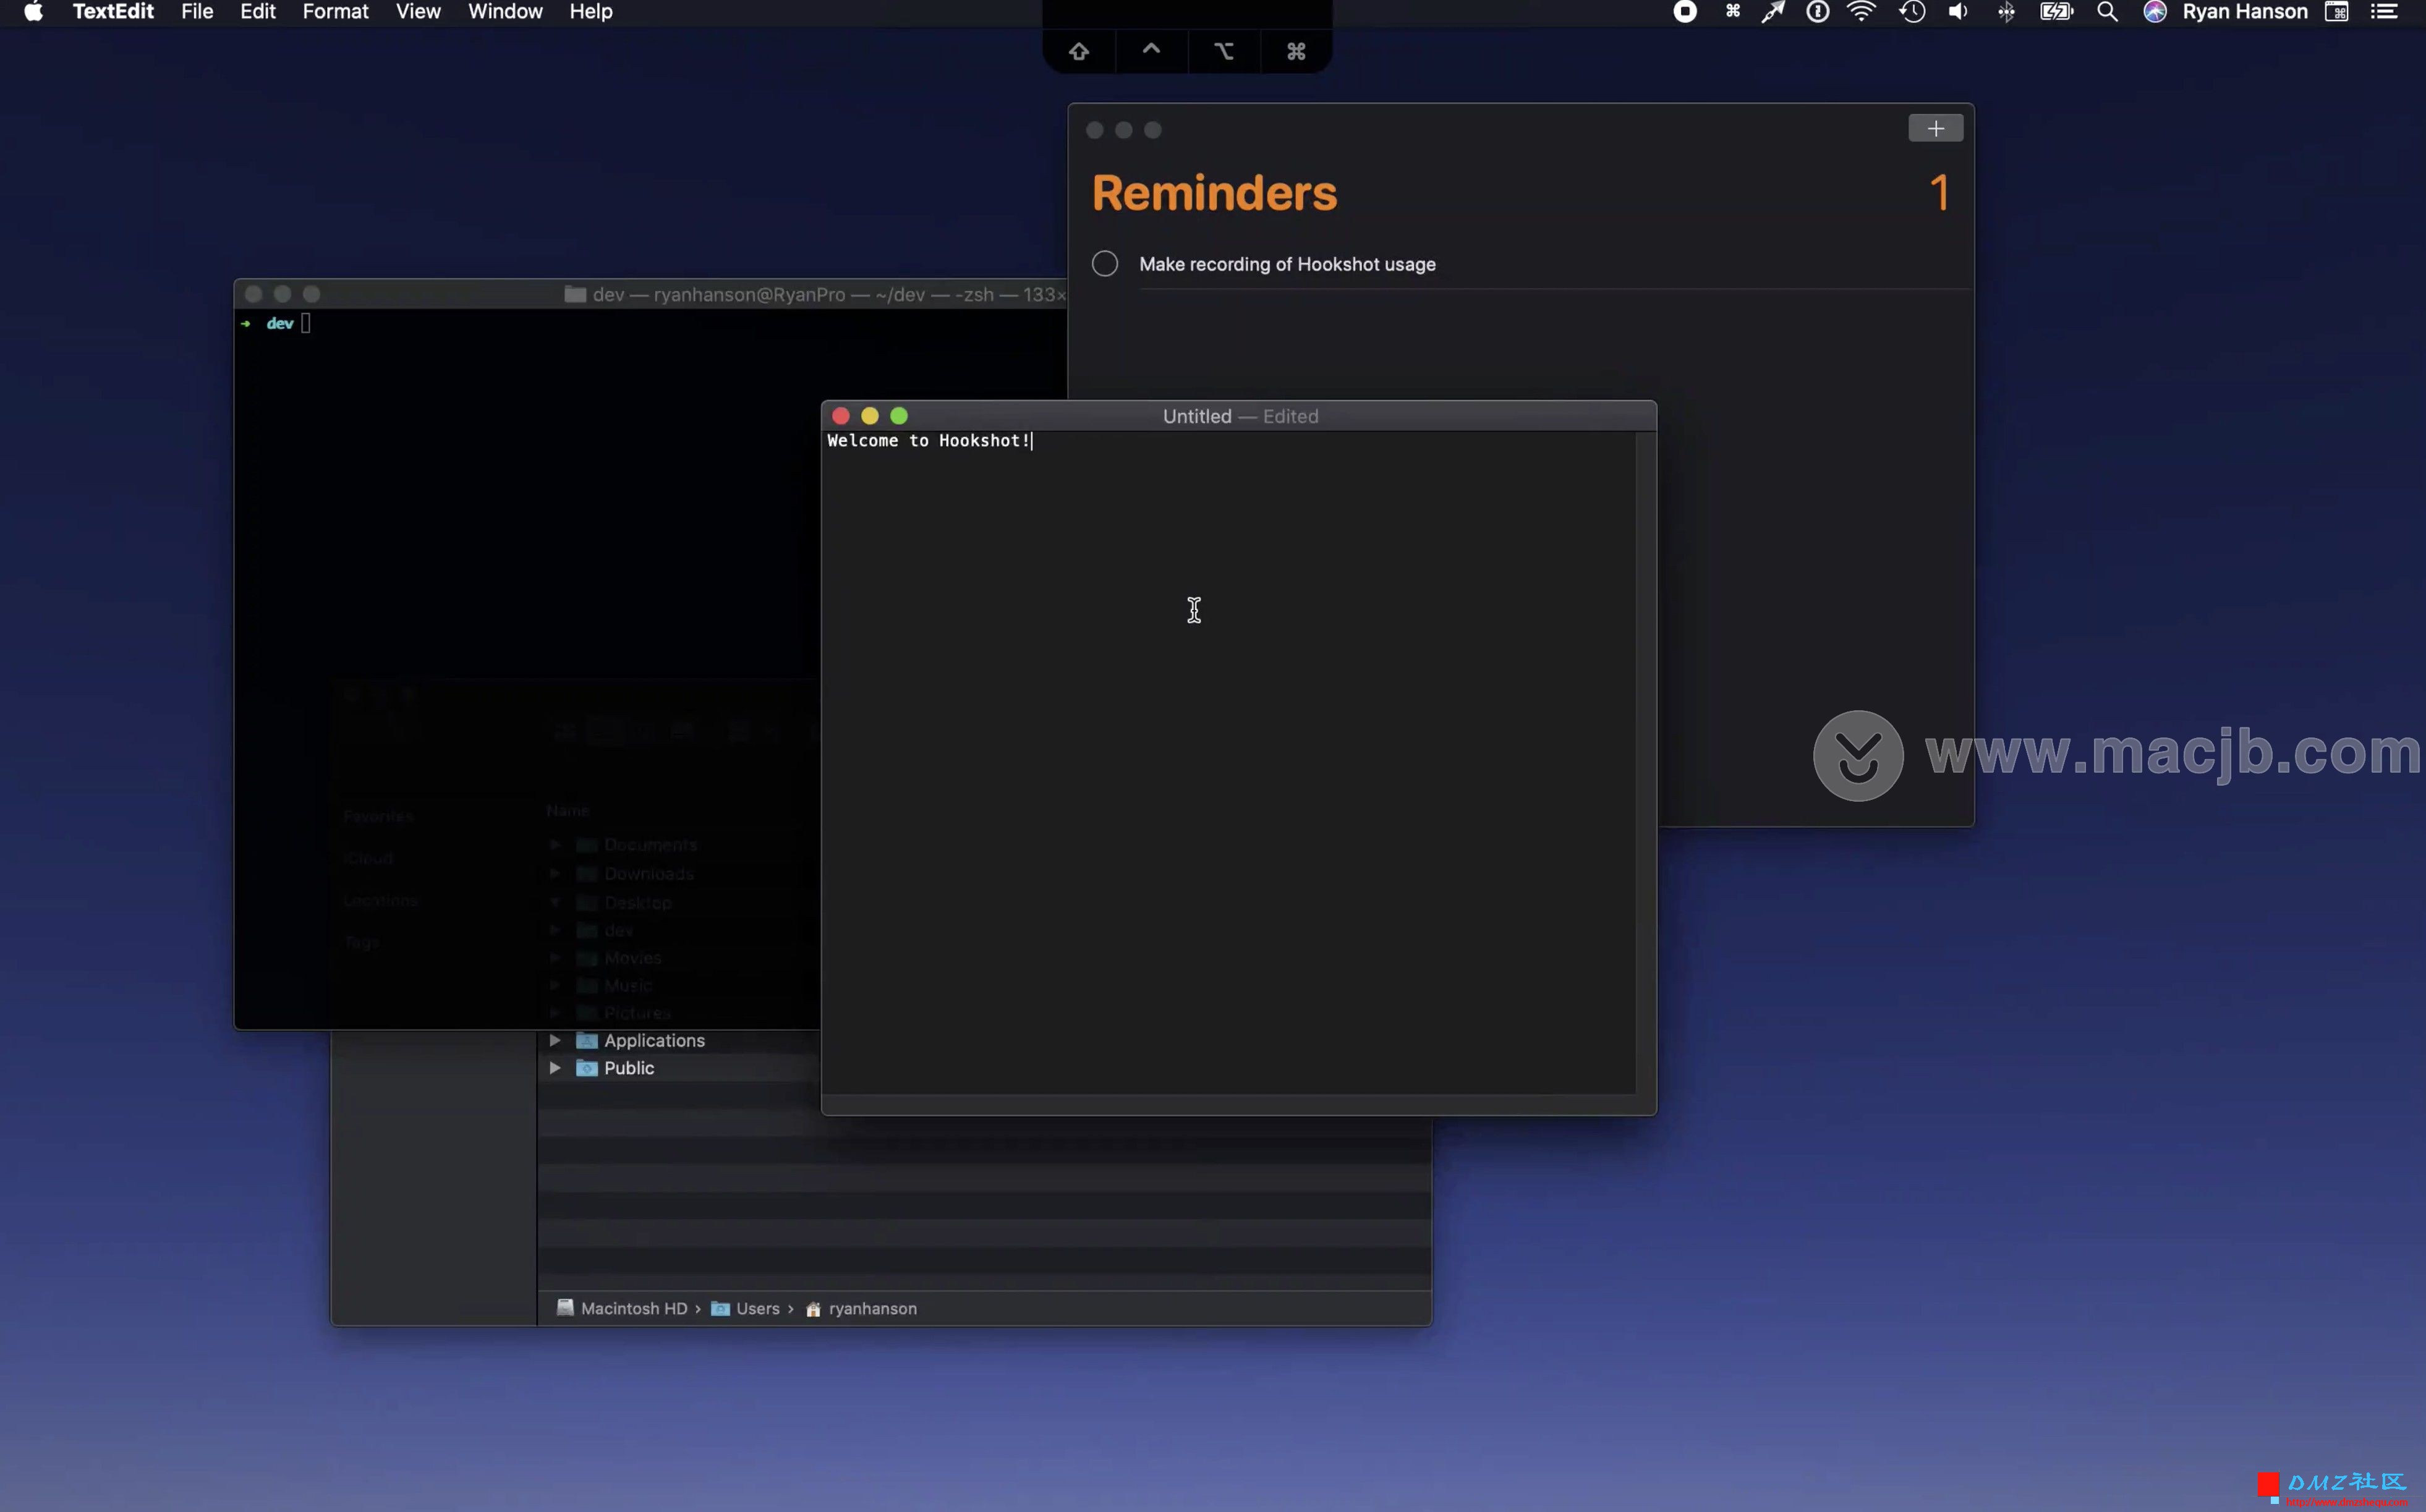
Task: Open the Window menu
Action: coord(505,12)
